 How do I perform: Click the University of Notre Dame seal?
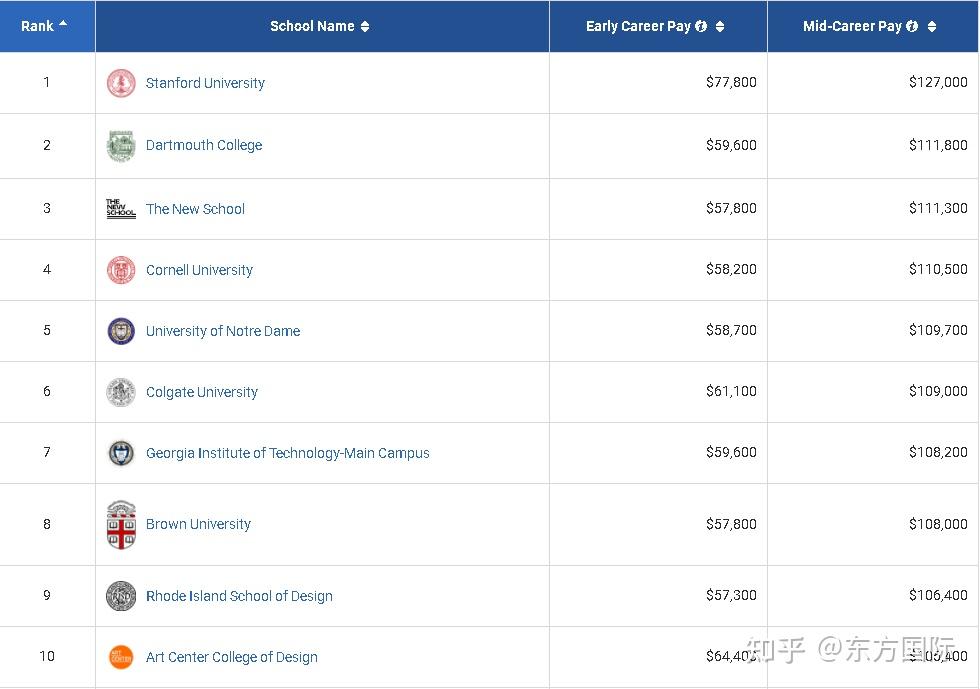(x=121, y=331)
